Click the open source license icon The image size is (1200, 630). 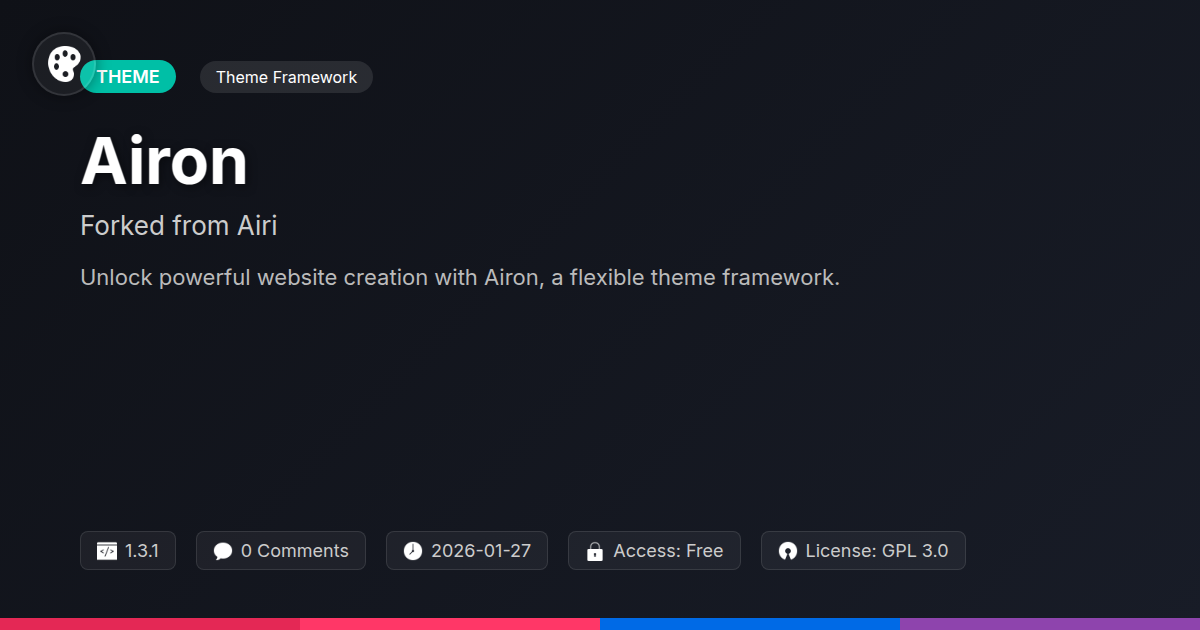[788, 551]
